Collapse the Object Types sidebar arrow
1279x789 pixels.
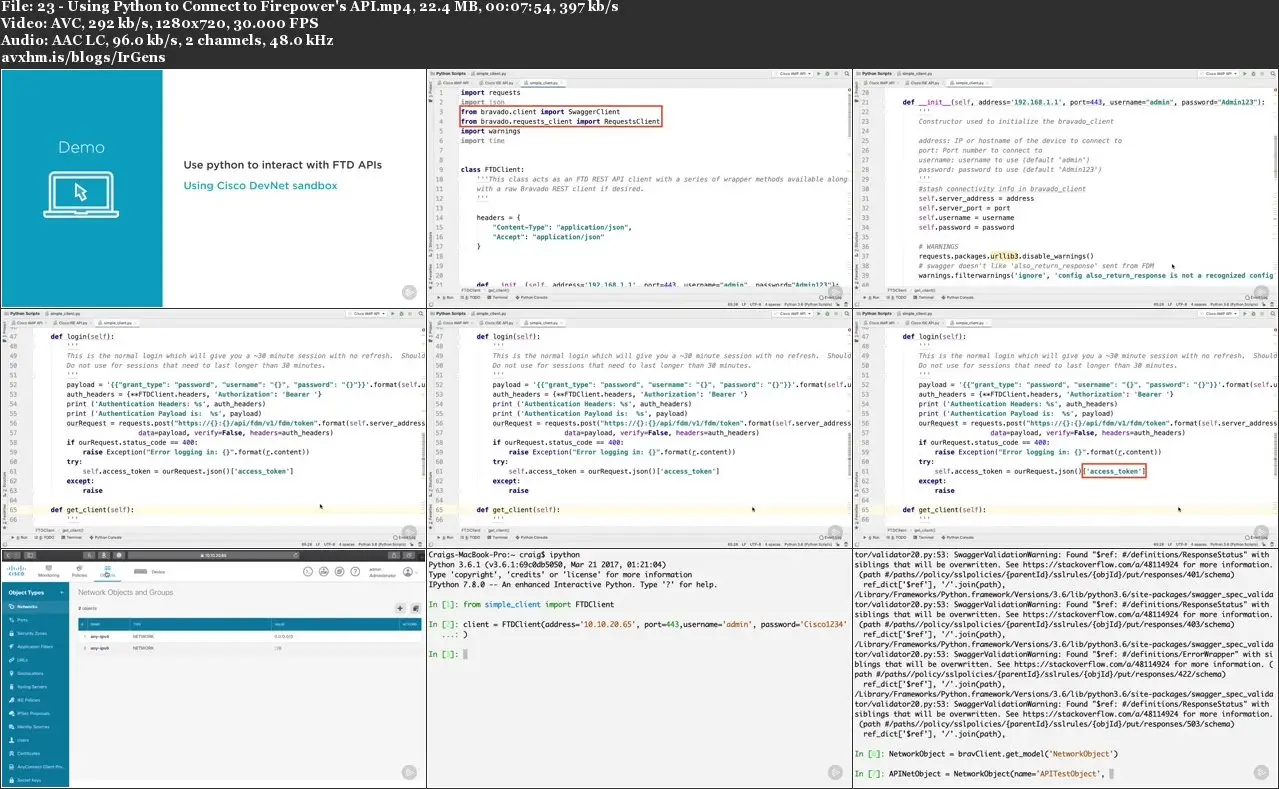pos(62,593)
